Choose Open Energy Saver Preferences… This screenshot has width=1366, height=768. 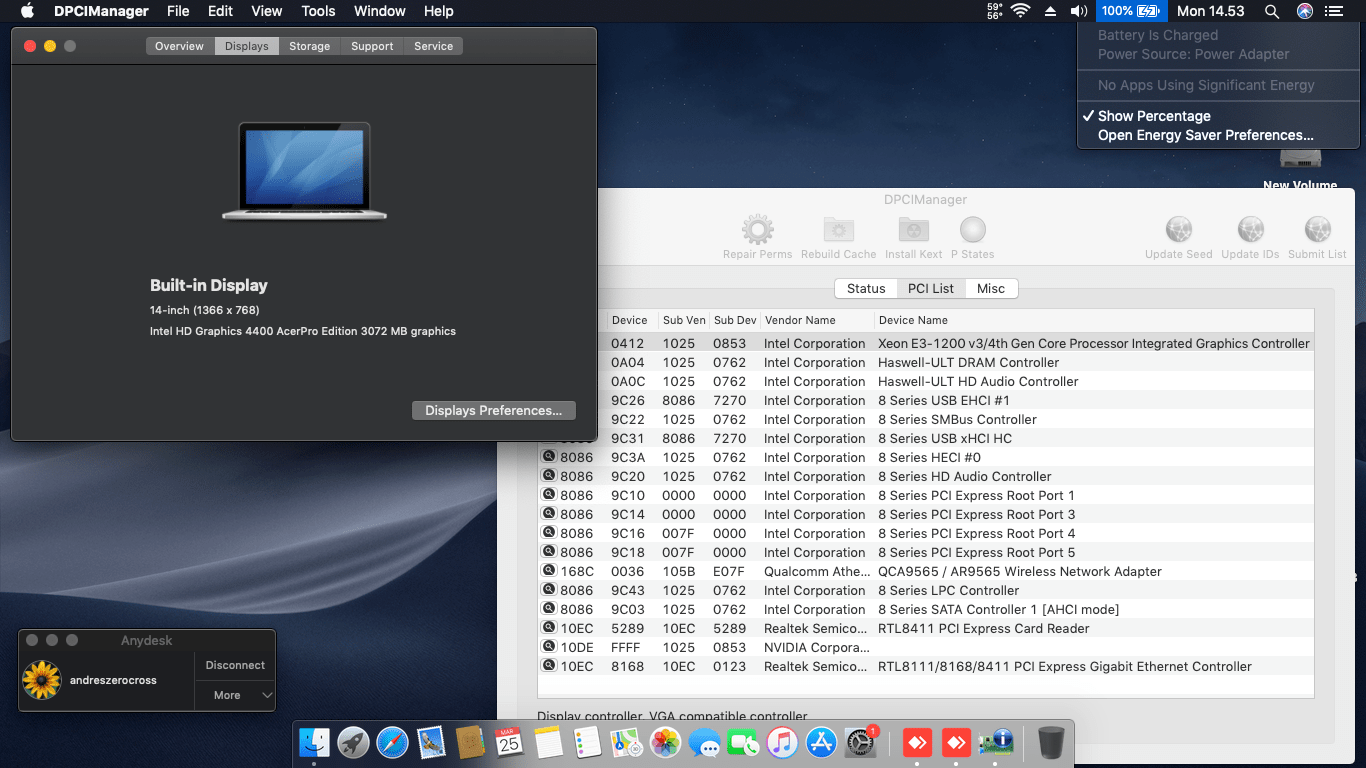coord(1207,135)
